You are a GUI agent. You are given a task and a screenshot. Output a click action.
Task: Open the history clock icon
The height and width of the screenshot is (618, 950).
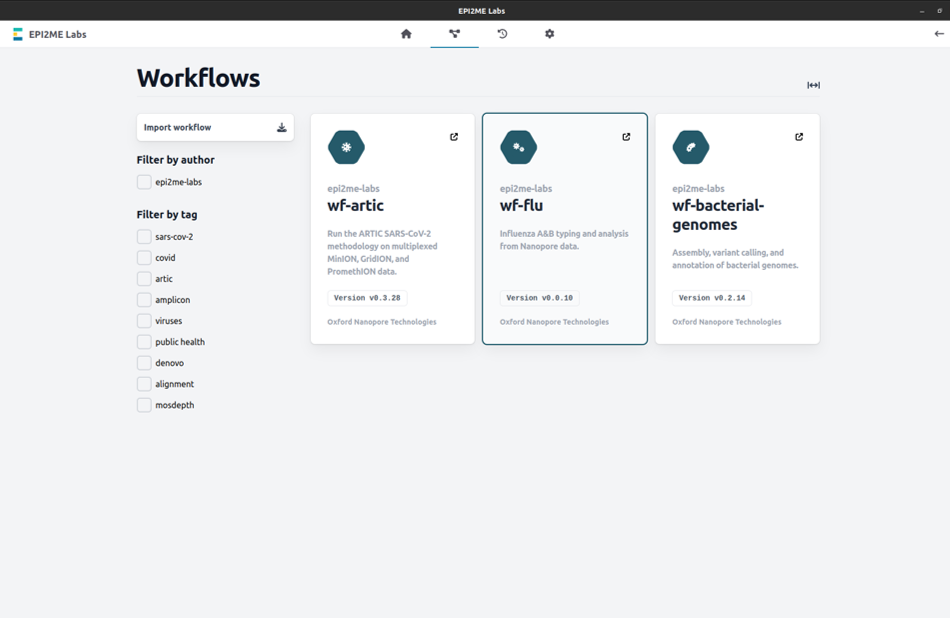pyautogui.click(x=502, y=34)
